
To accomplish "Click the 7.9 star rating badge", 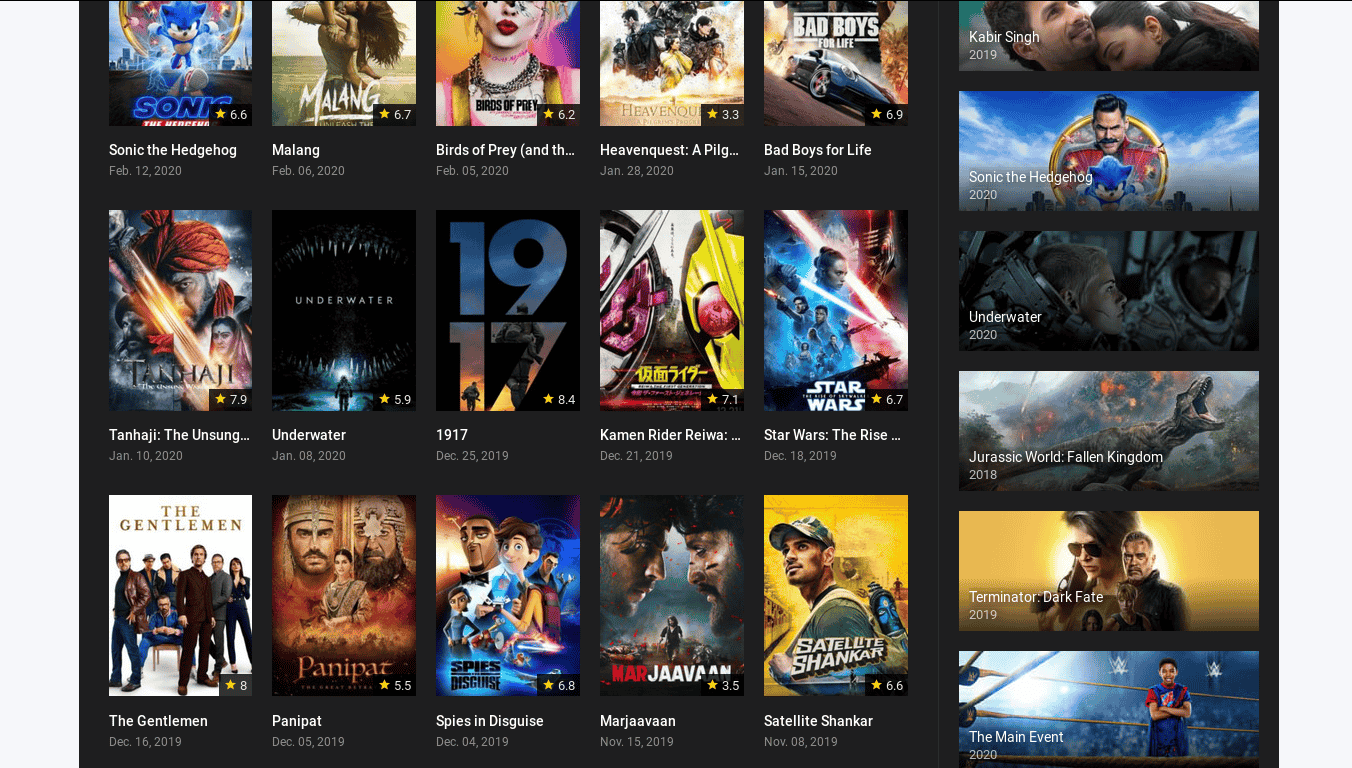I will (231, 399).
